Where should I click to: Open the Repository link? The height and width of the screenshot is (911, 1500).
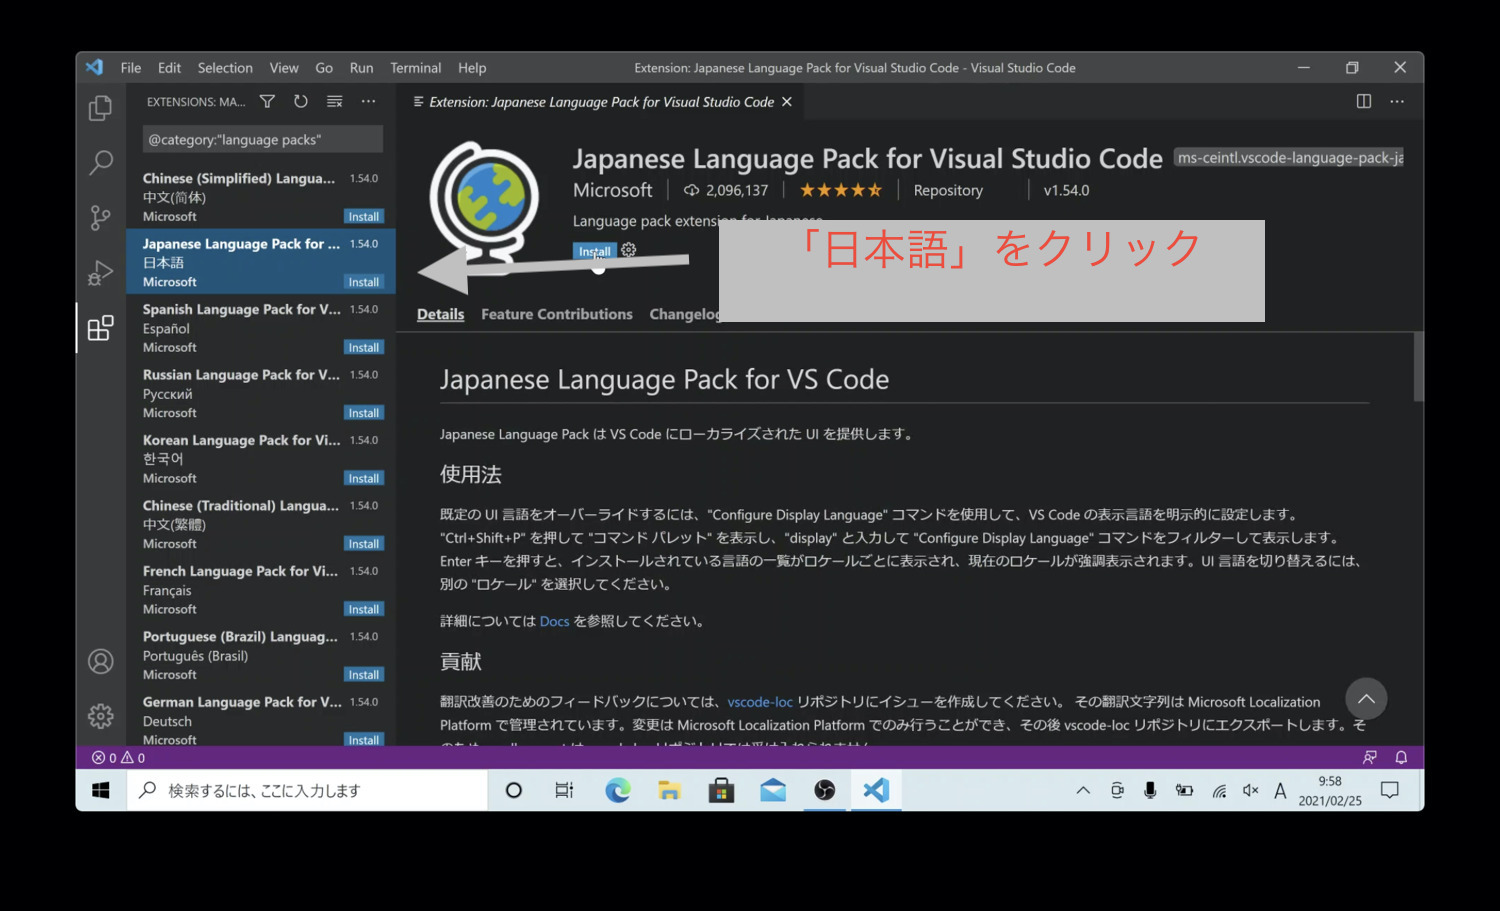948,190
